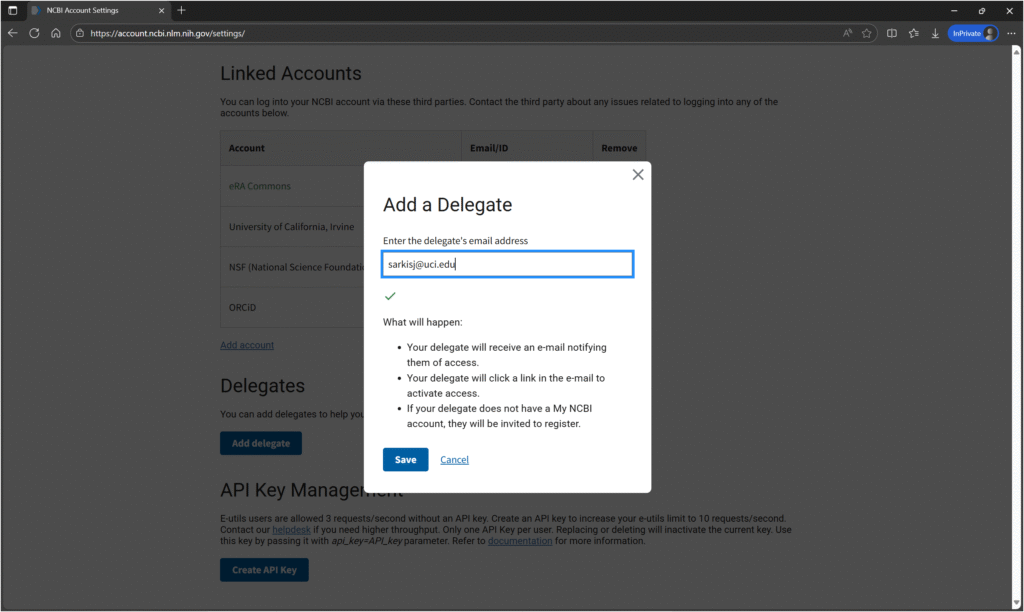Open tab actions menu icon
The image size is (1024, 612).
[x=13, y=10]
